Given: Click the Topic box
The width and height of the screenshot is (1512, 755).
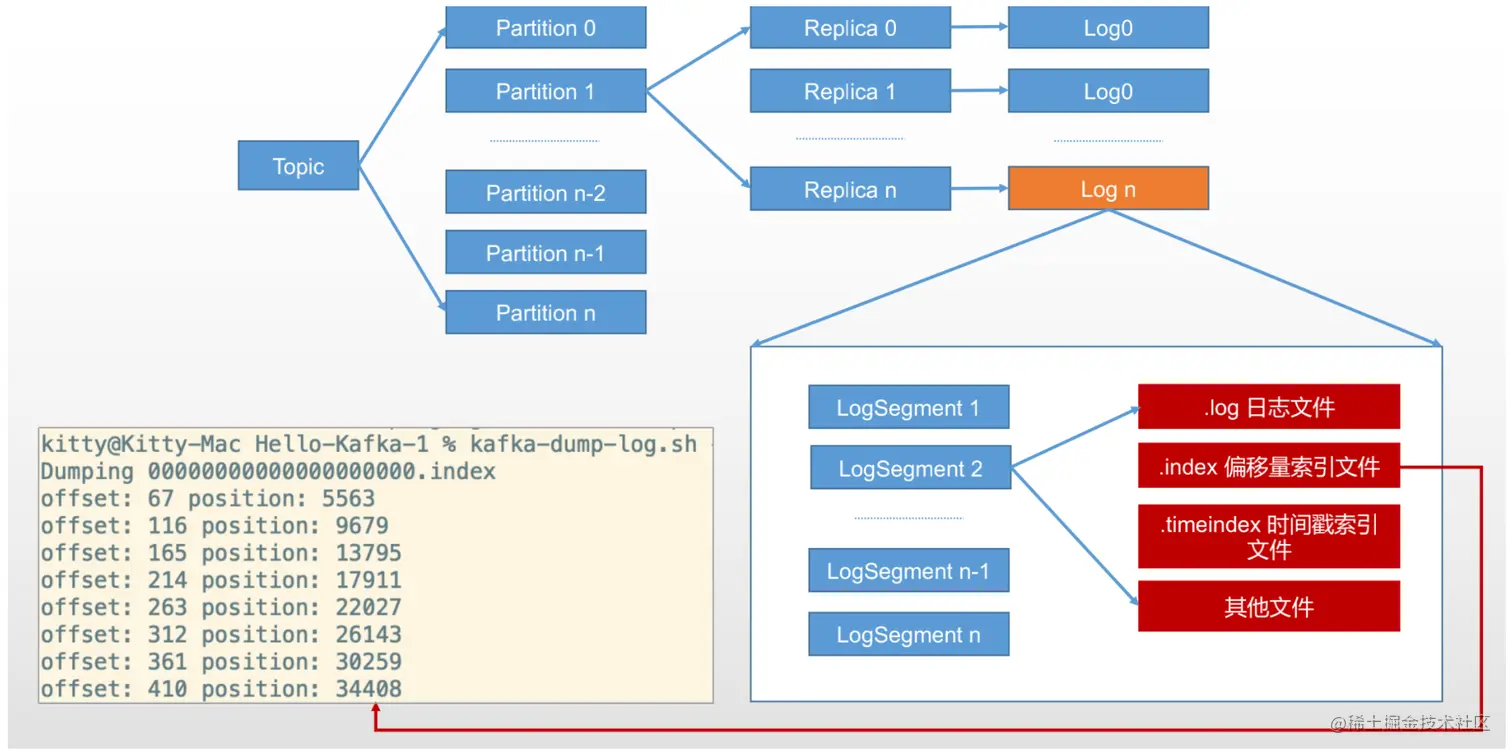Looking at the screenshot, I should [x=298, y=166].
